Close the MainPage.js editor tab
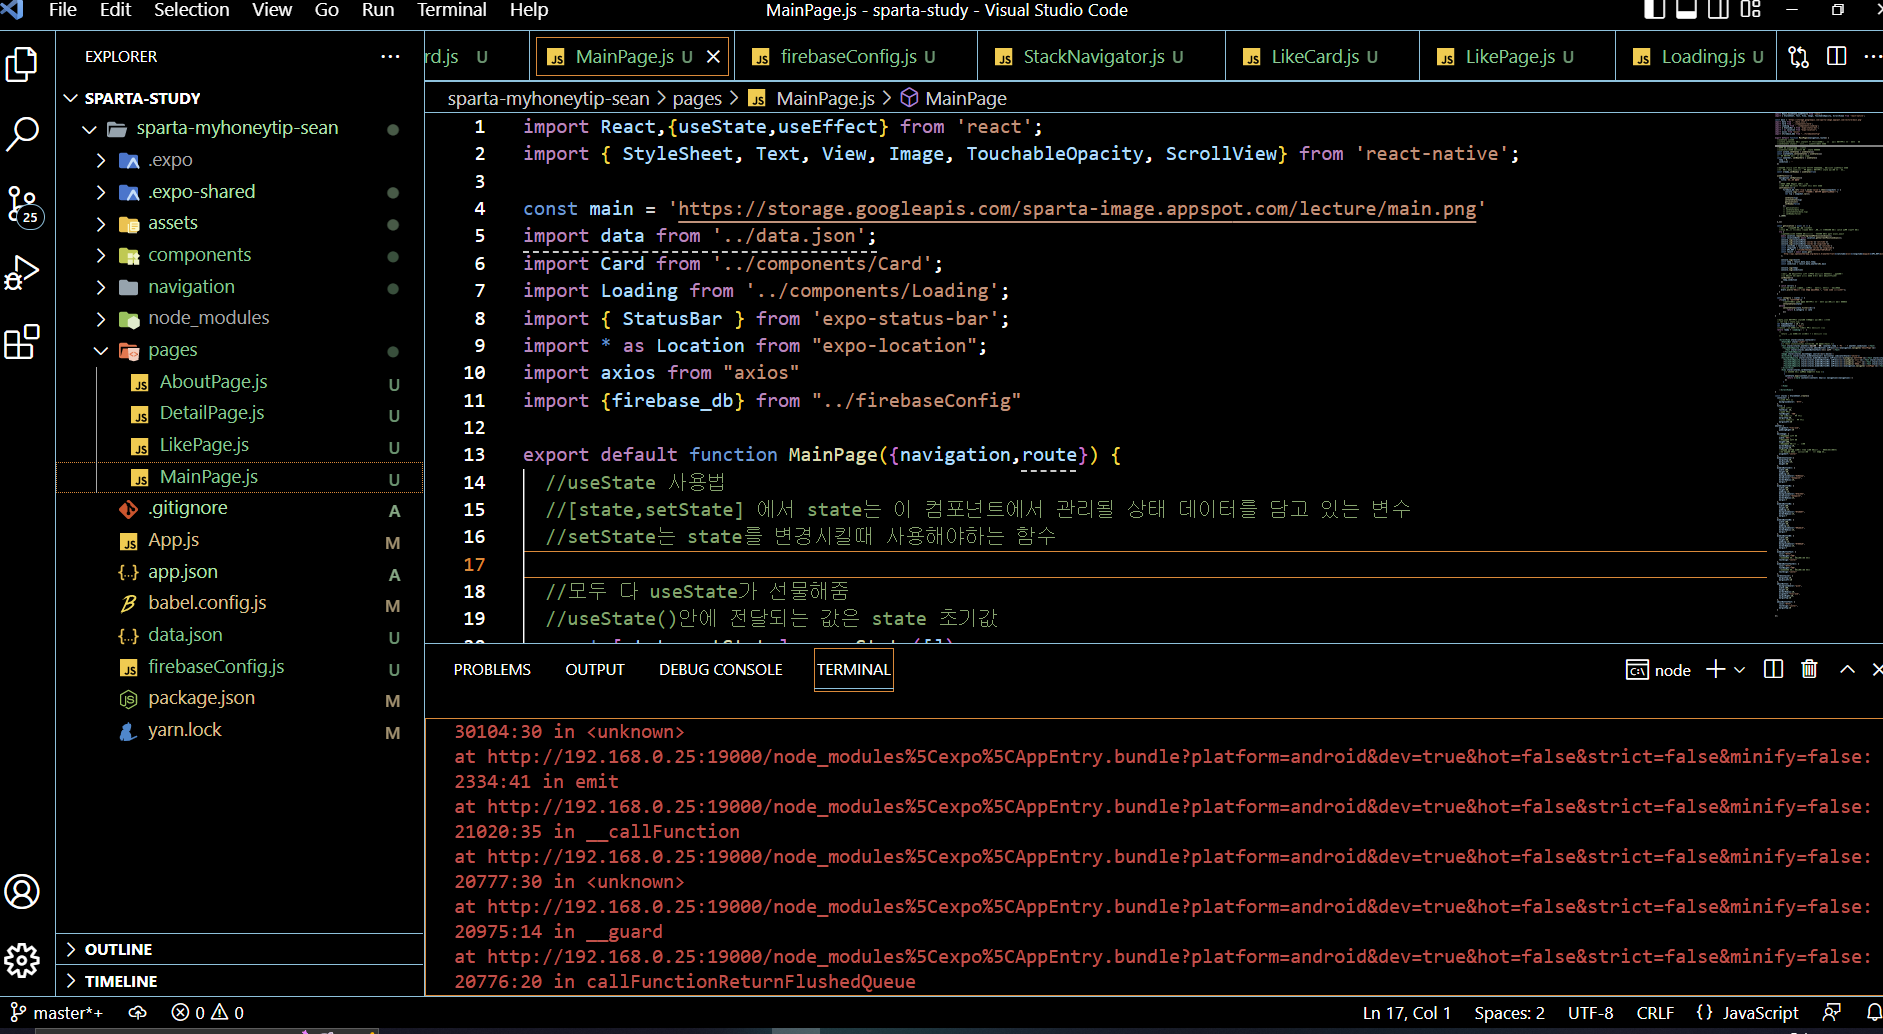 coord(713,57)
